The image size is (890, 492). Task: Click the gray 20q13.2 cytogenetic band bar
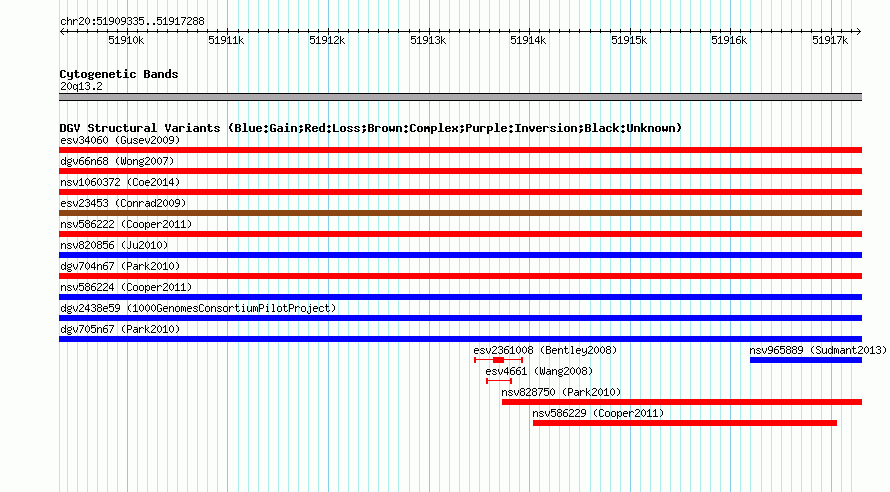coord(460,97)
